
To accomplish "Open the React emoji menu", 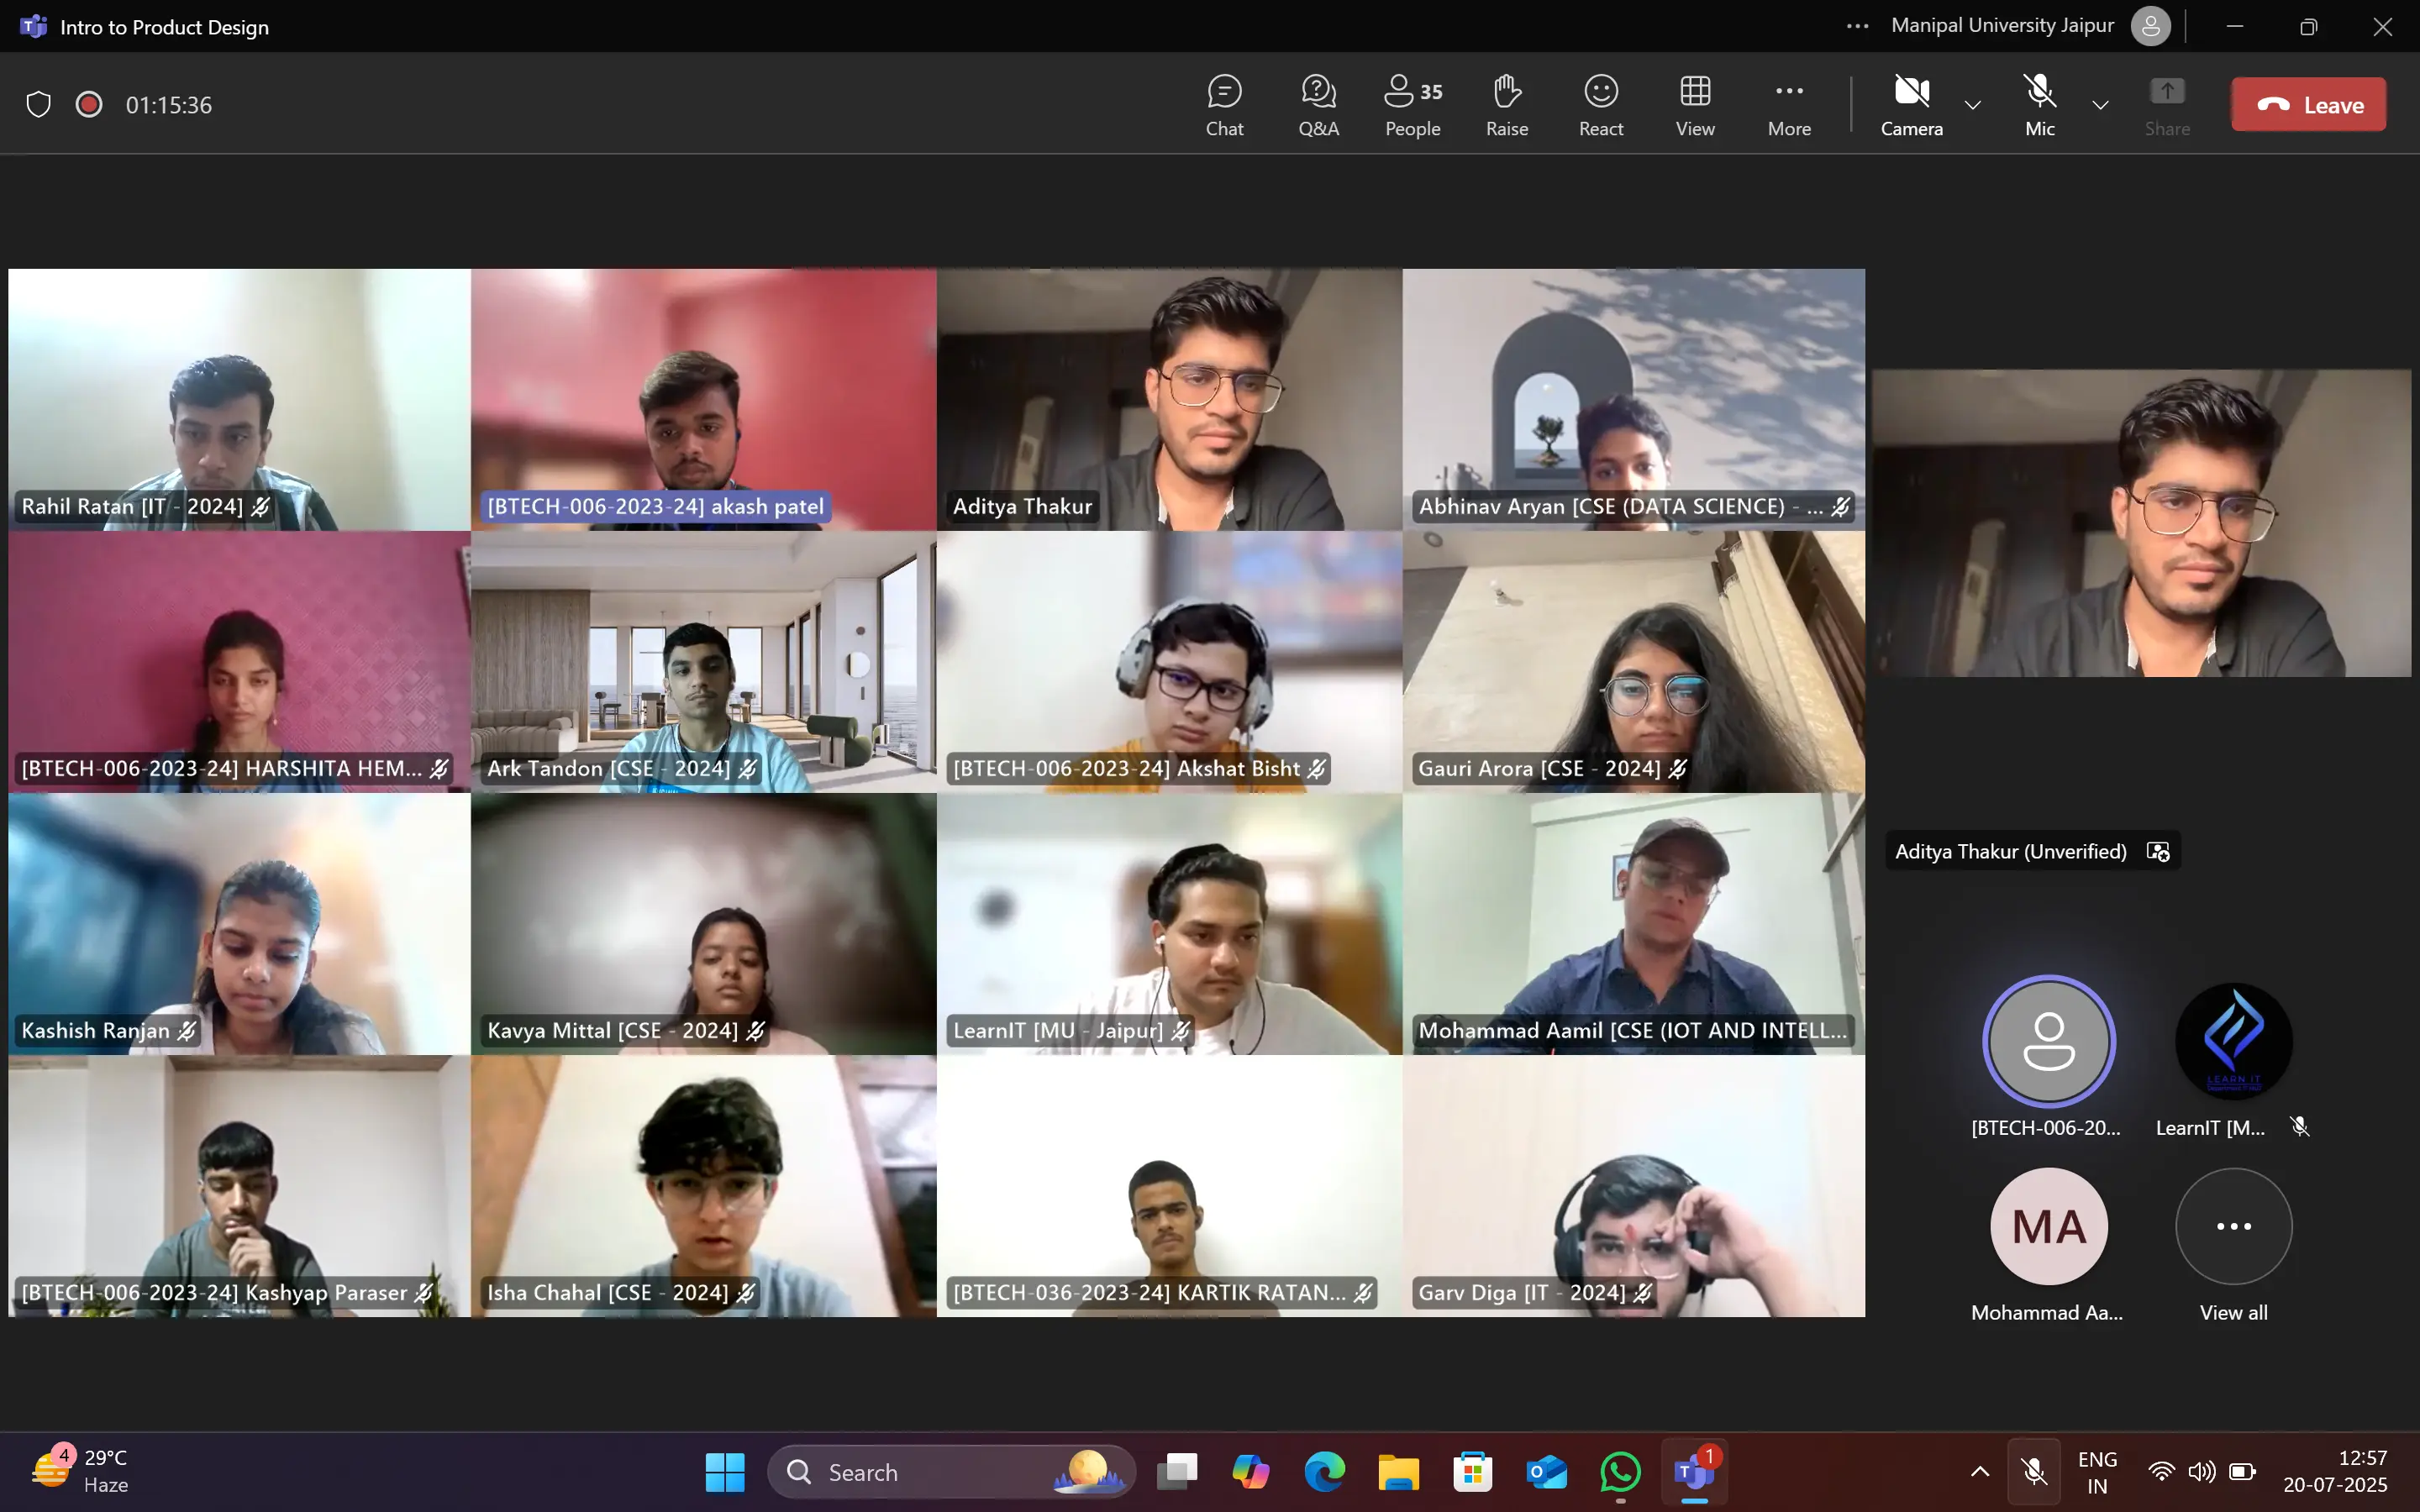I will tap(1601, 103).
